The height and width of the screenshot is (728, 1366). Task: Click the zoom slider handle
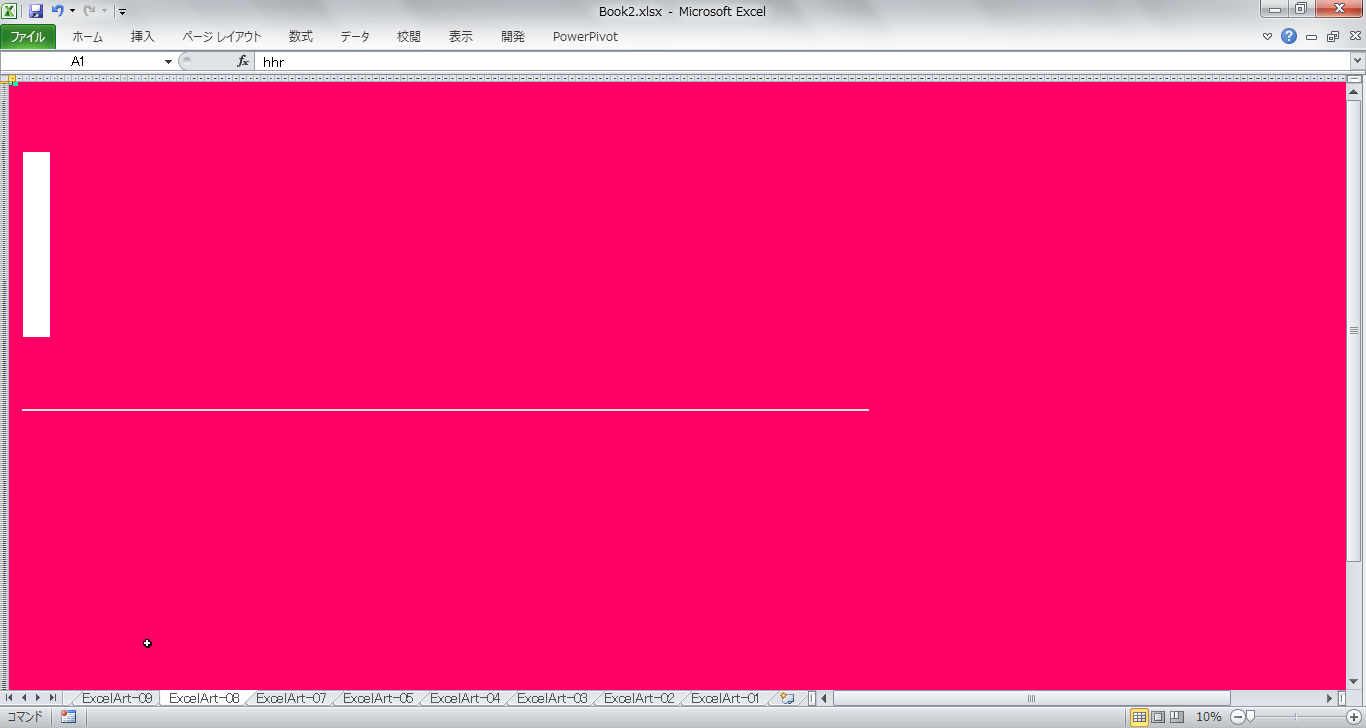click(1249, 717)
